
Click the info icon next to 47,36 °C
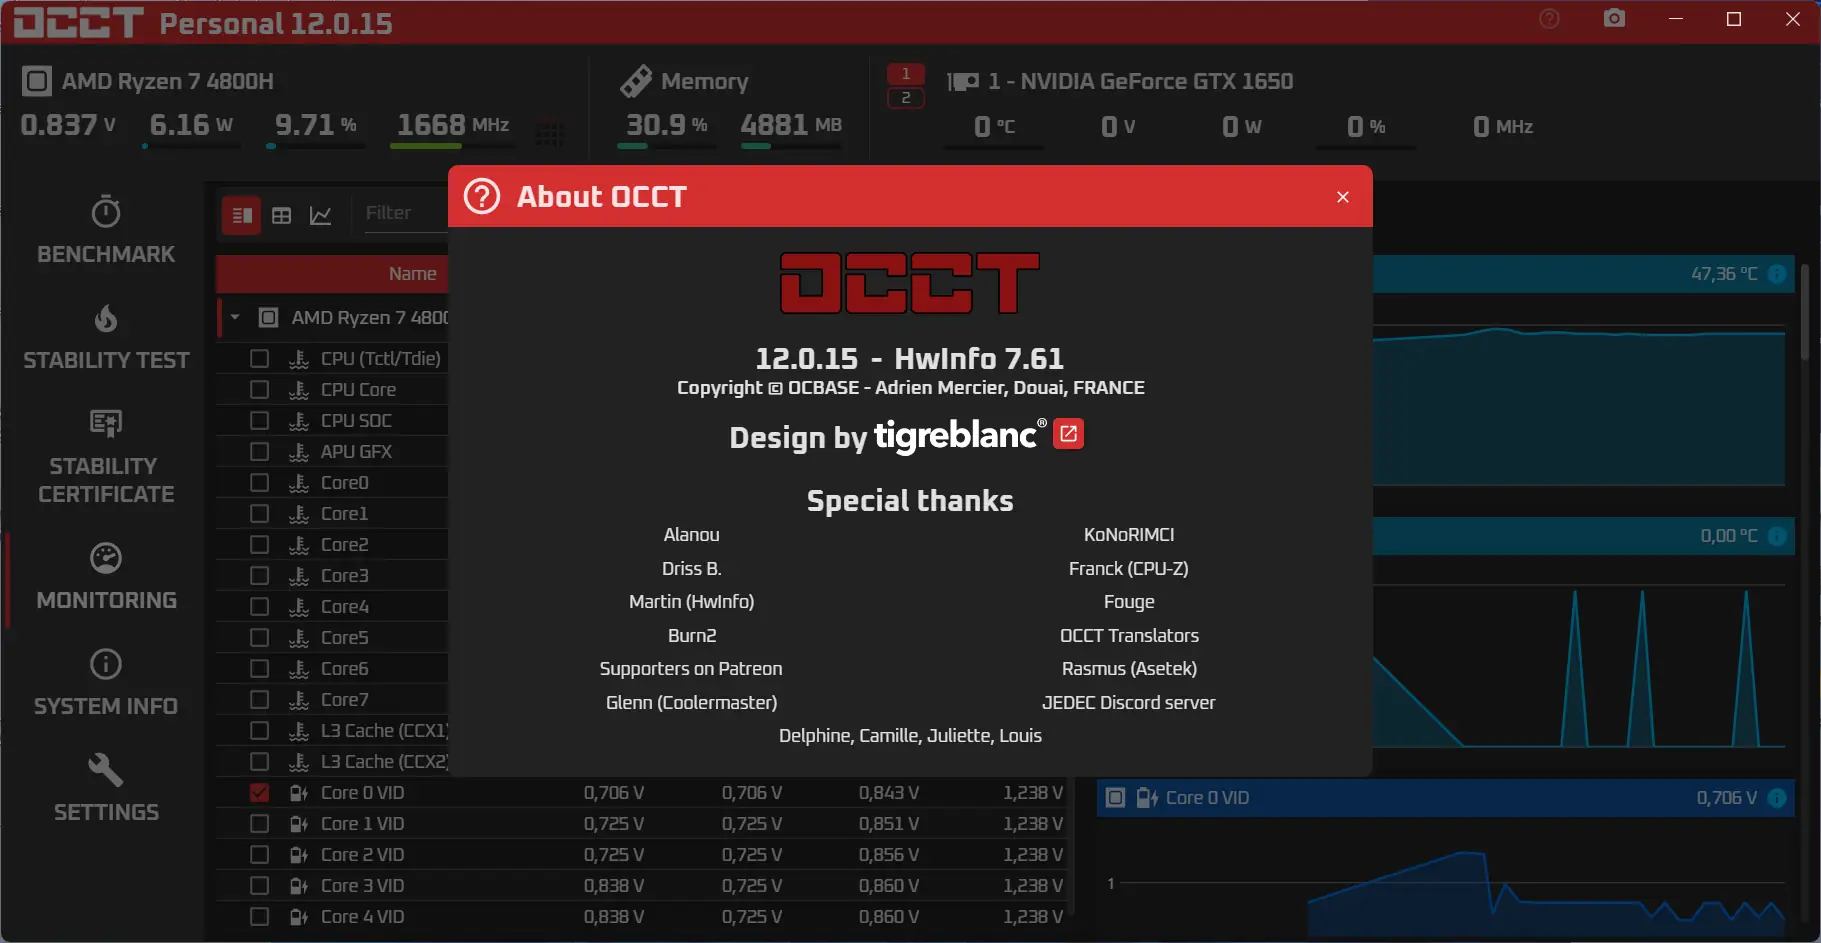pyautogui.click(x=1777, y=274)
